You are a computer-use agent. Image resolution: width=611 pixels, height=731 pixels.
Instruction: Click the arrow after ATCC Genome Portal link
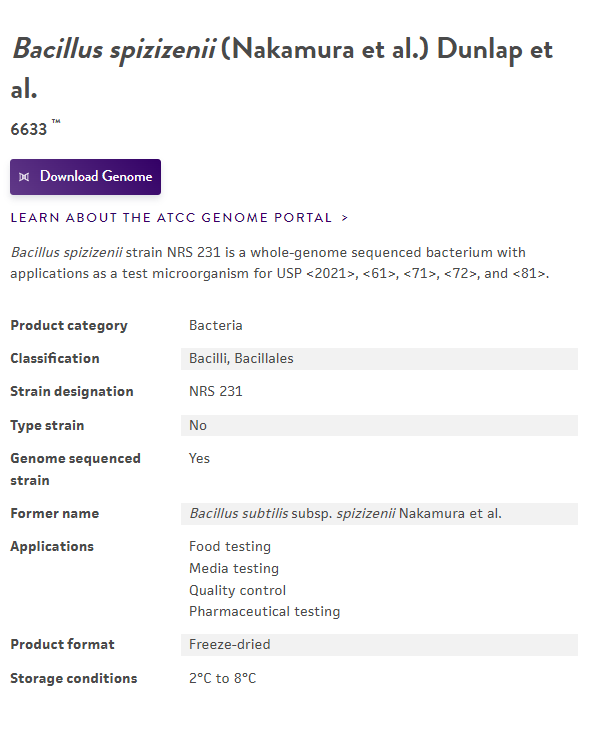click(x=344, y=217)
